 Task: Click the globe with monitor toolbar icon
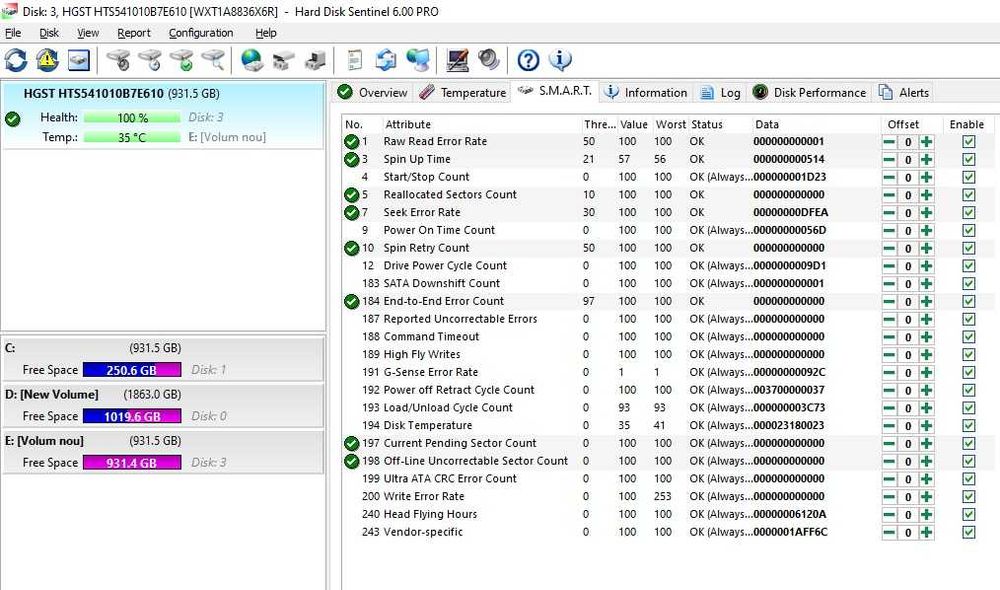[418, 61]
